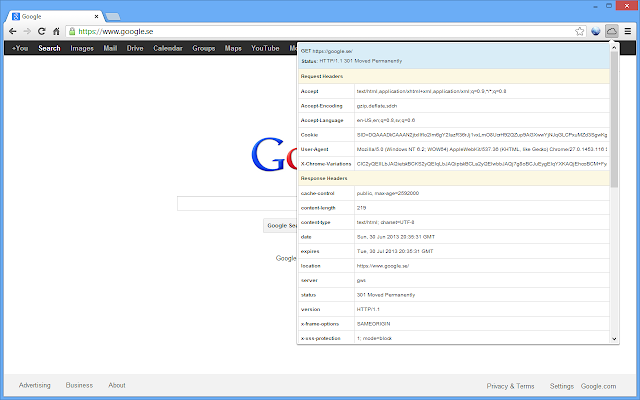This screenshot has height=400, width=640.
Task: Click the popup scrollbar up arrow
Action: click(614, 48)
